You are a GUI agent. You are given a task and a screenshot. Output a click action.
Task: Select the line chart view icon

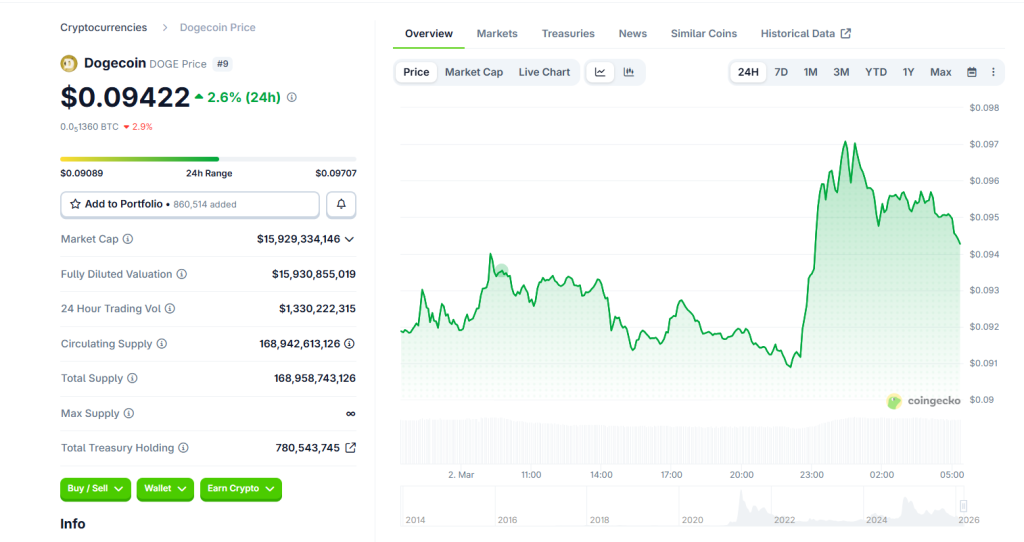click(x=600, y=72)
